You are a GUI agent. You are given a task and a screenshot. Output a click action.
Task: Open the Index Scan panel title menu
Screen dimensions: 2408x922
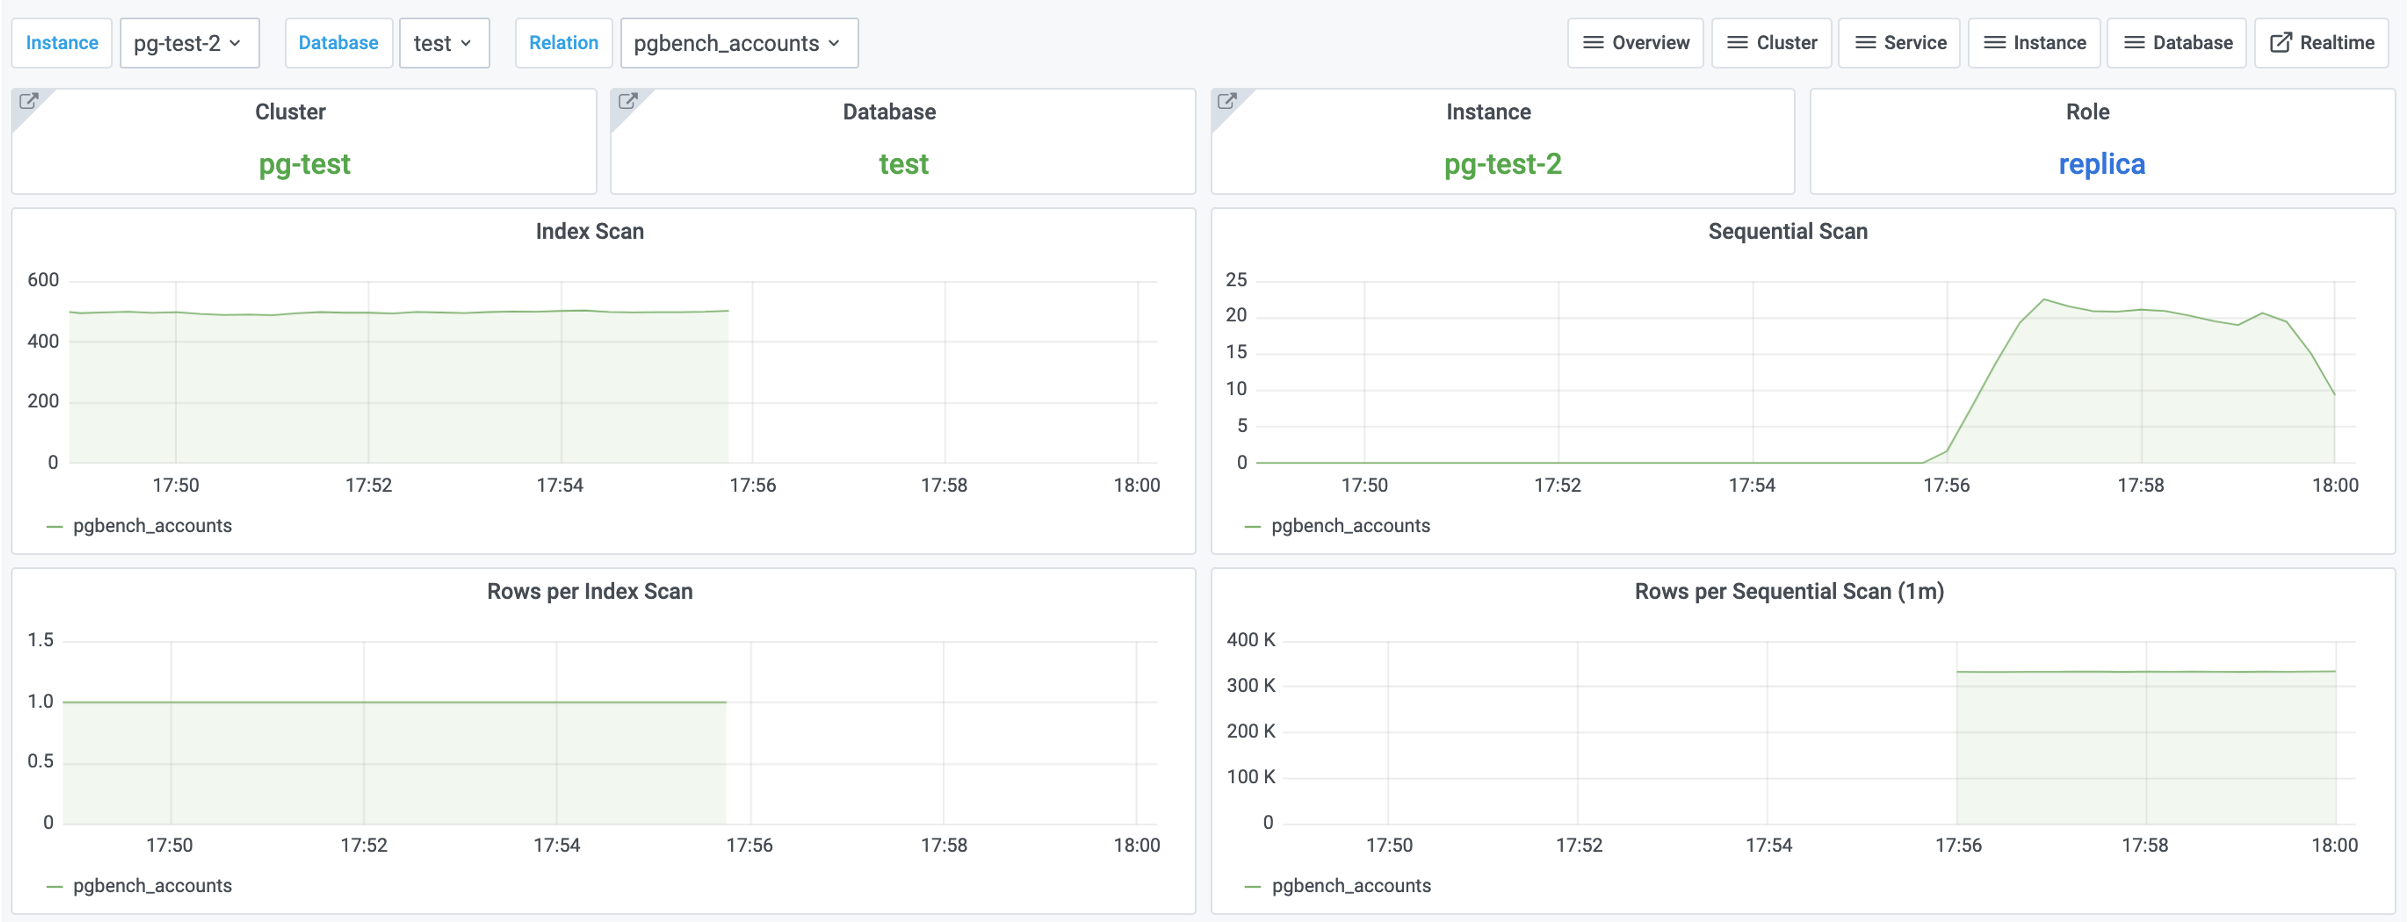pyautogui.click(x=589, y=231)
